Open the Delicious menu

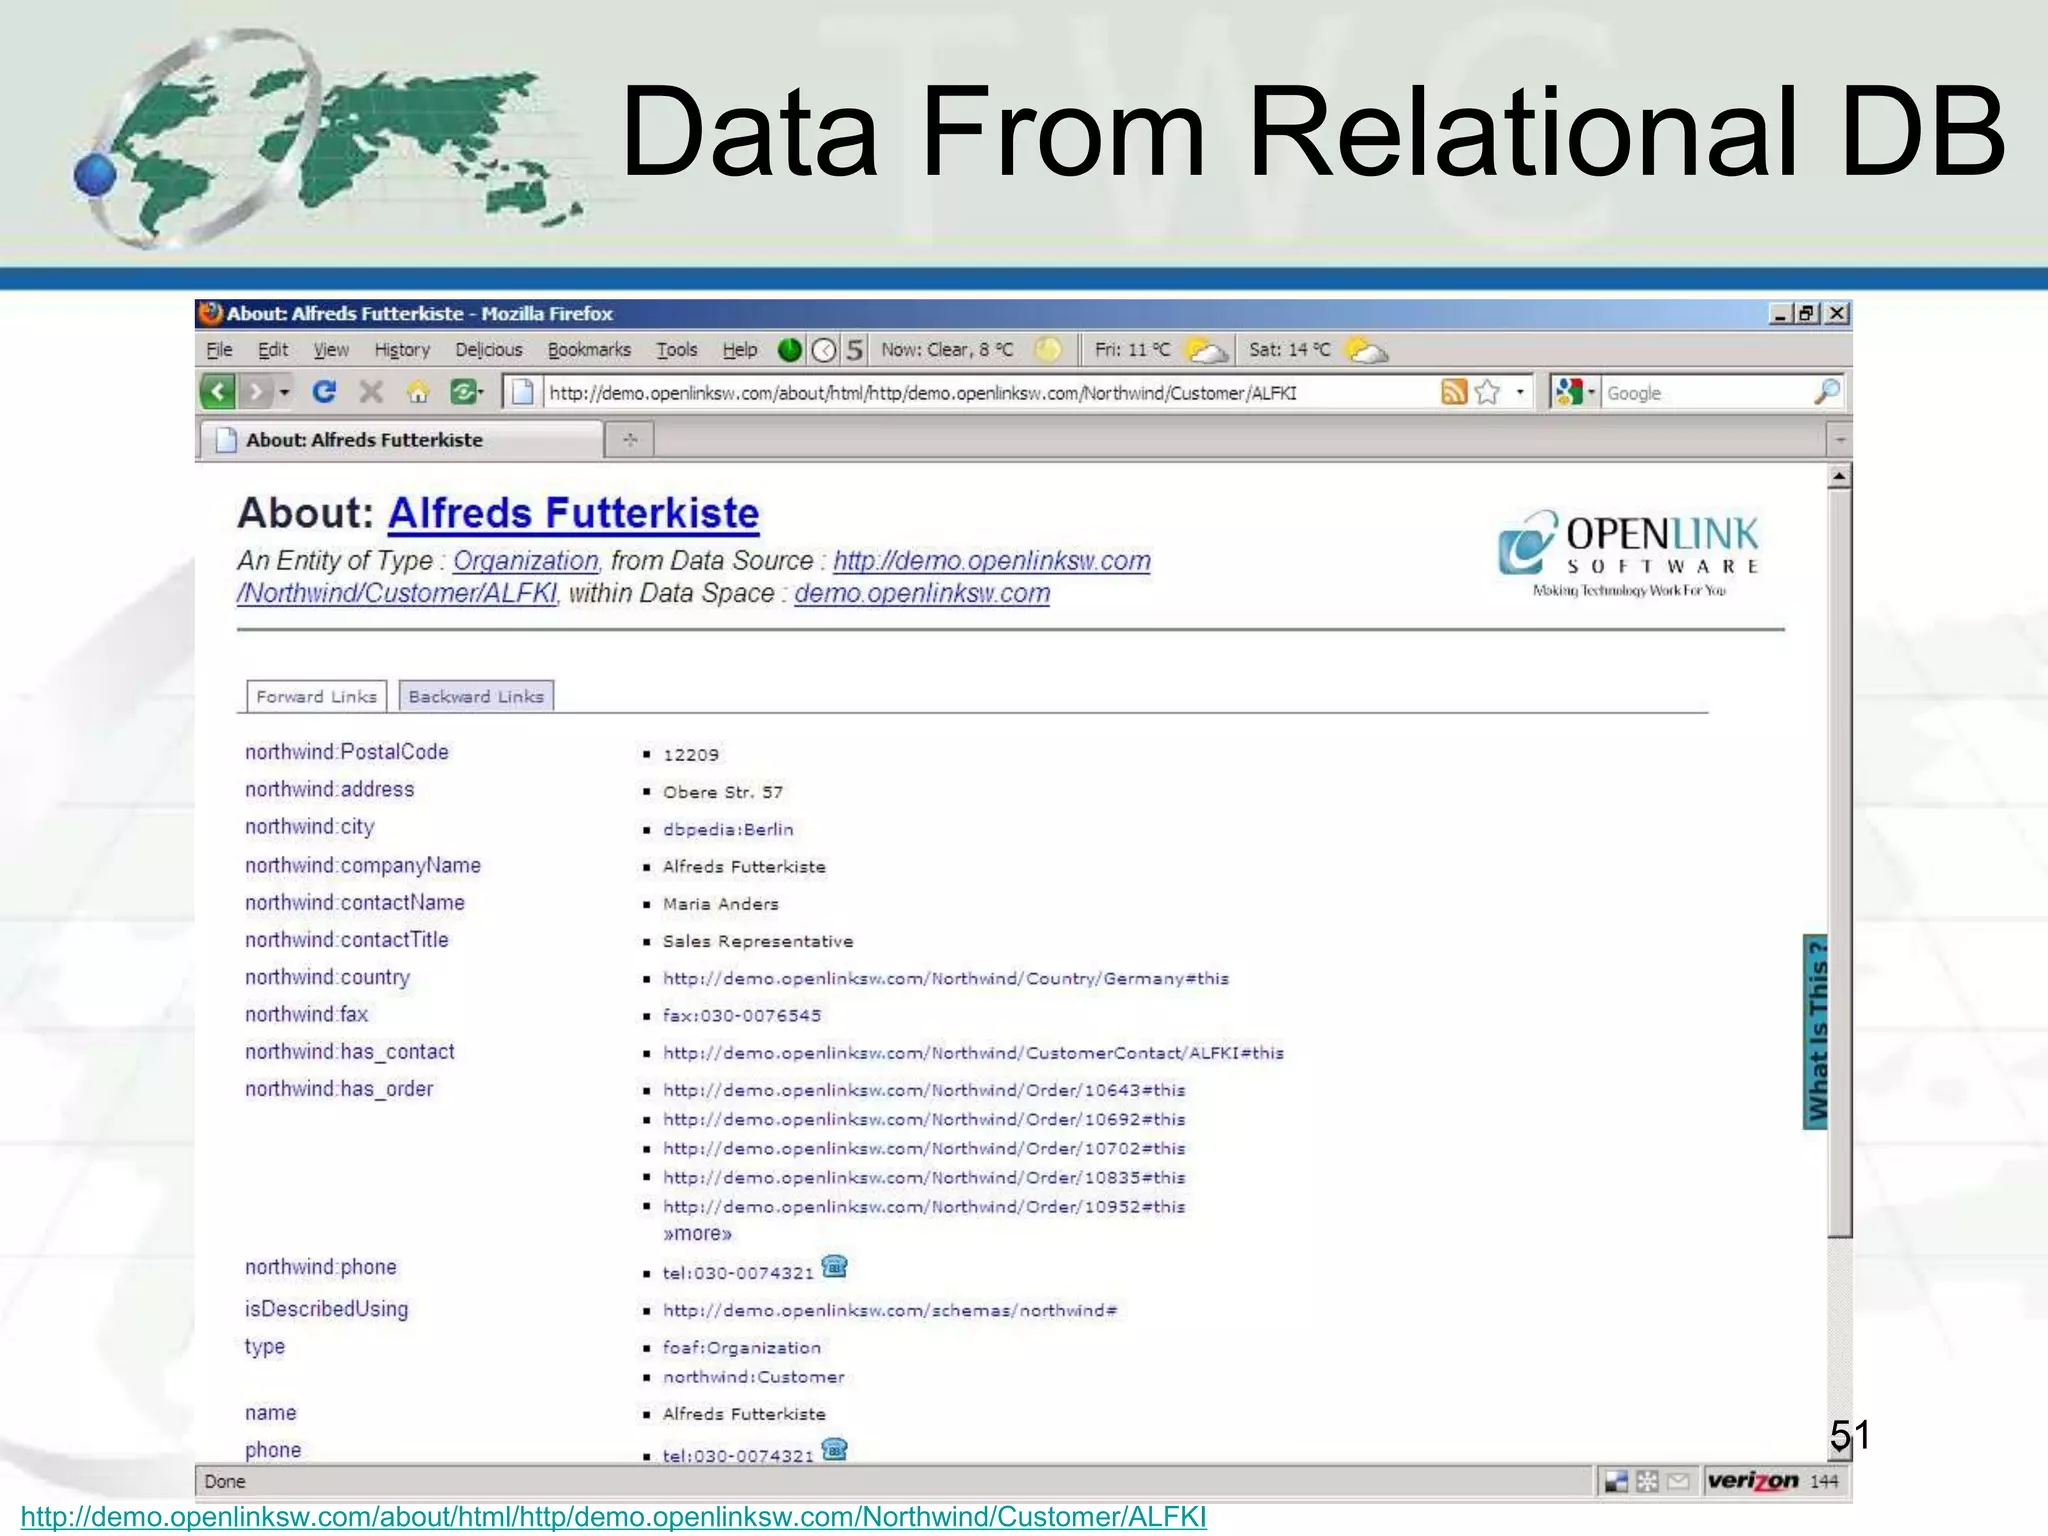(489, 350)
